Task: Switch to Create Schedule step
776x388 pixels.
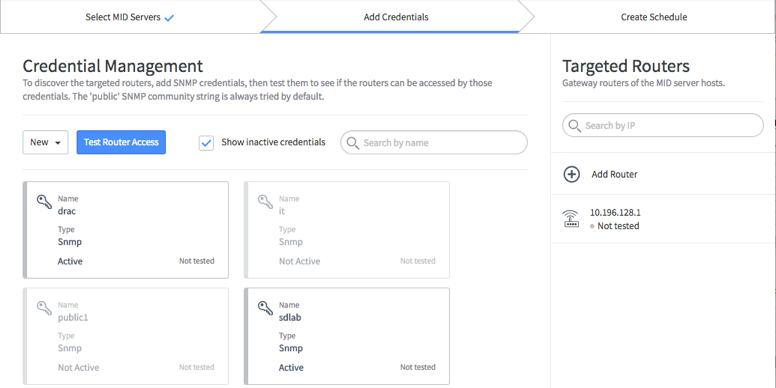Action: coord(654,17)
